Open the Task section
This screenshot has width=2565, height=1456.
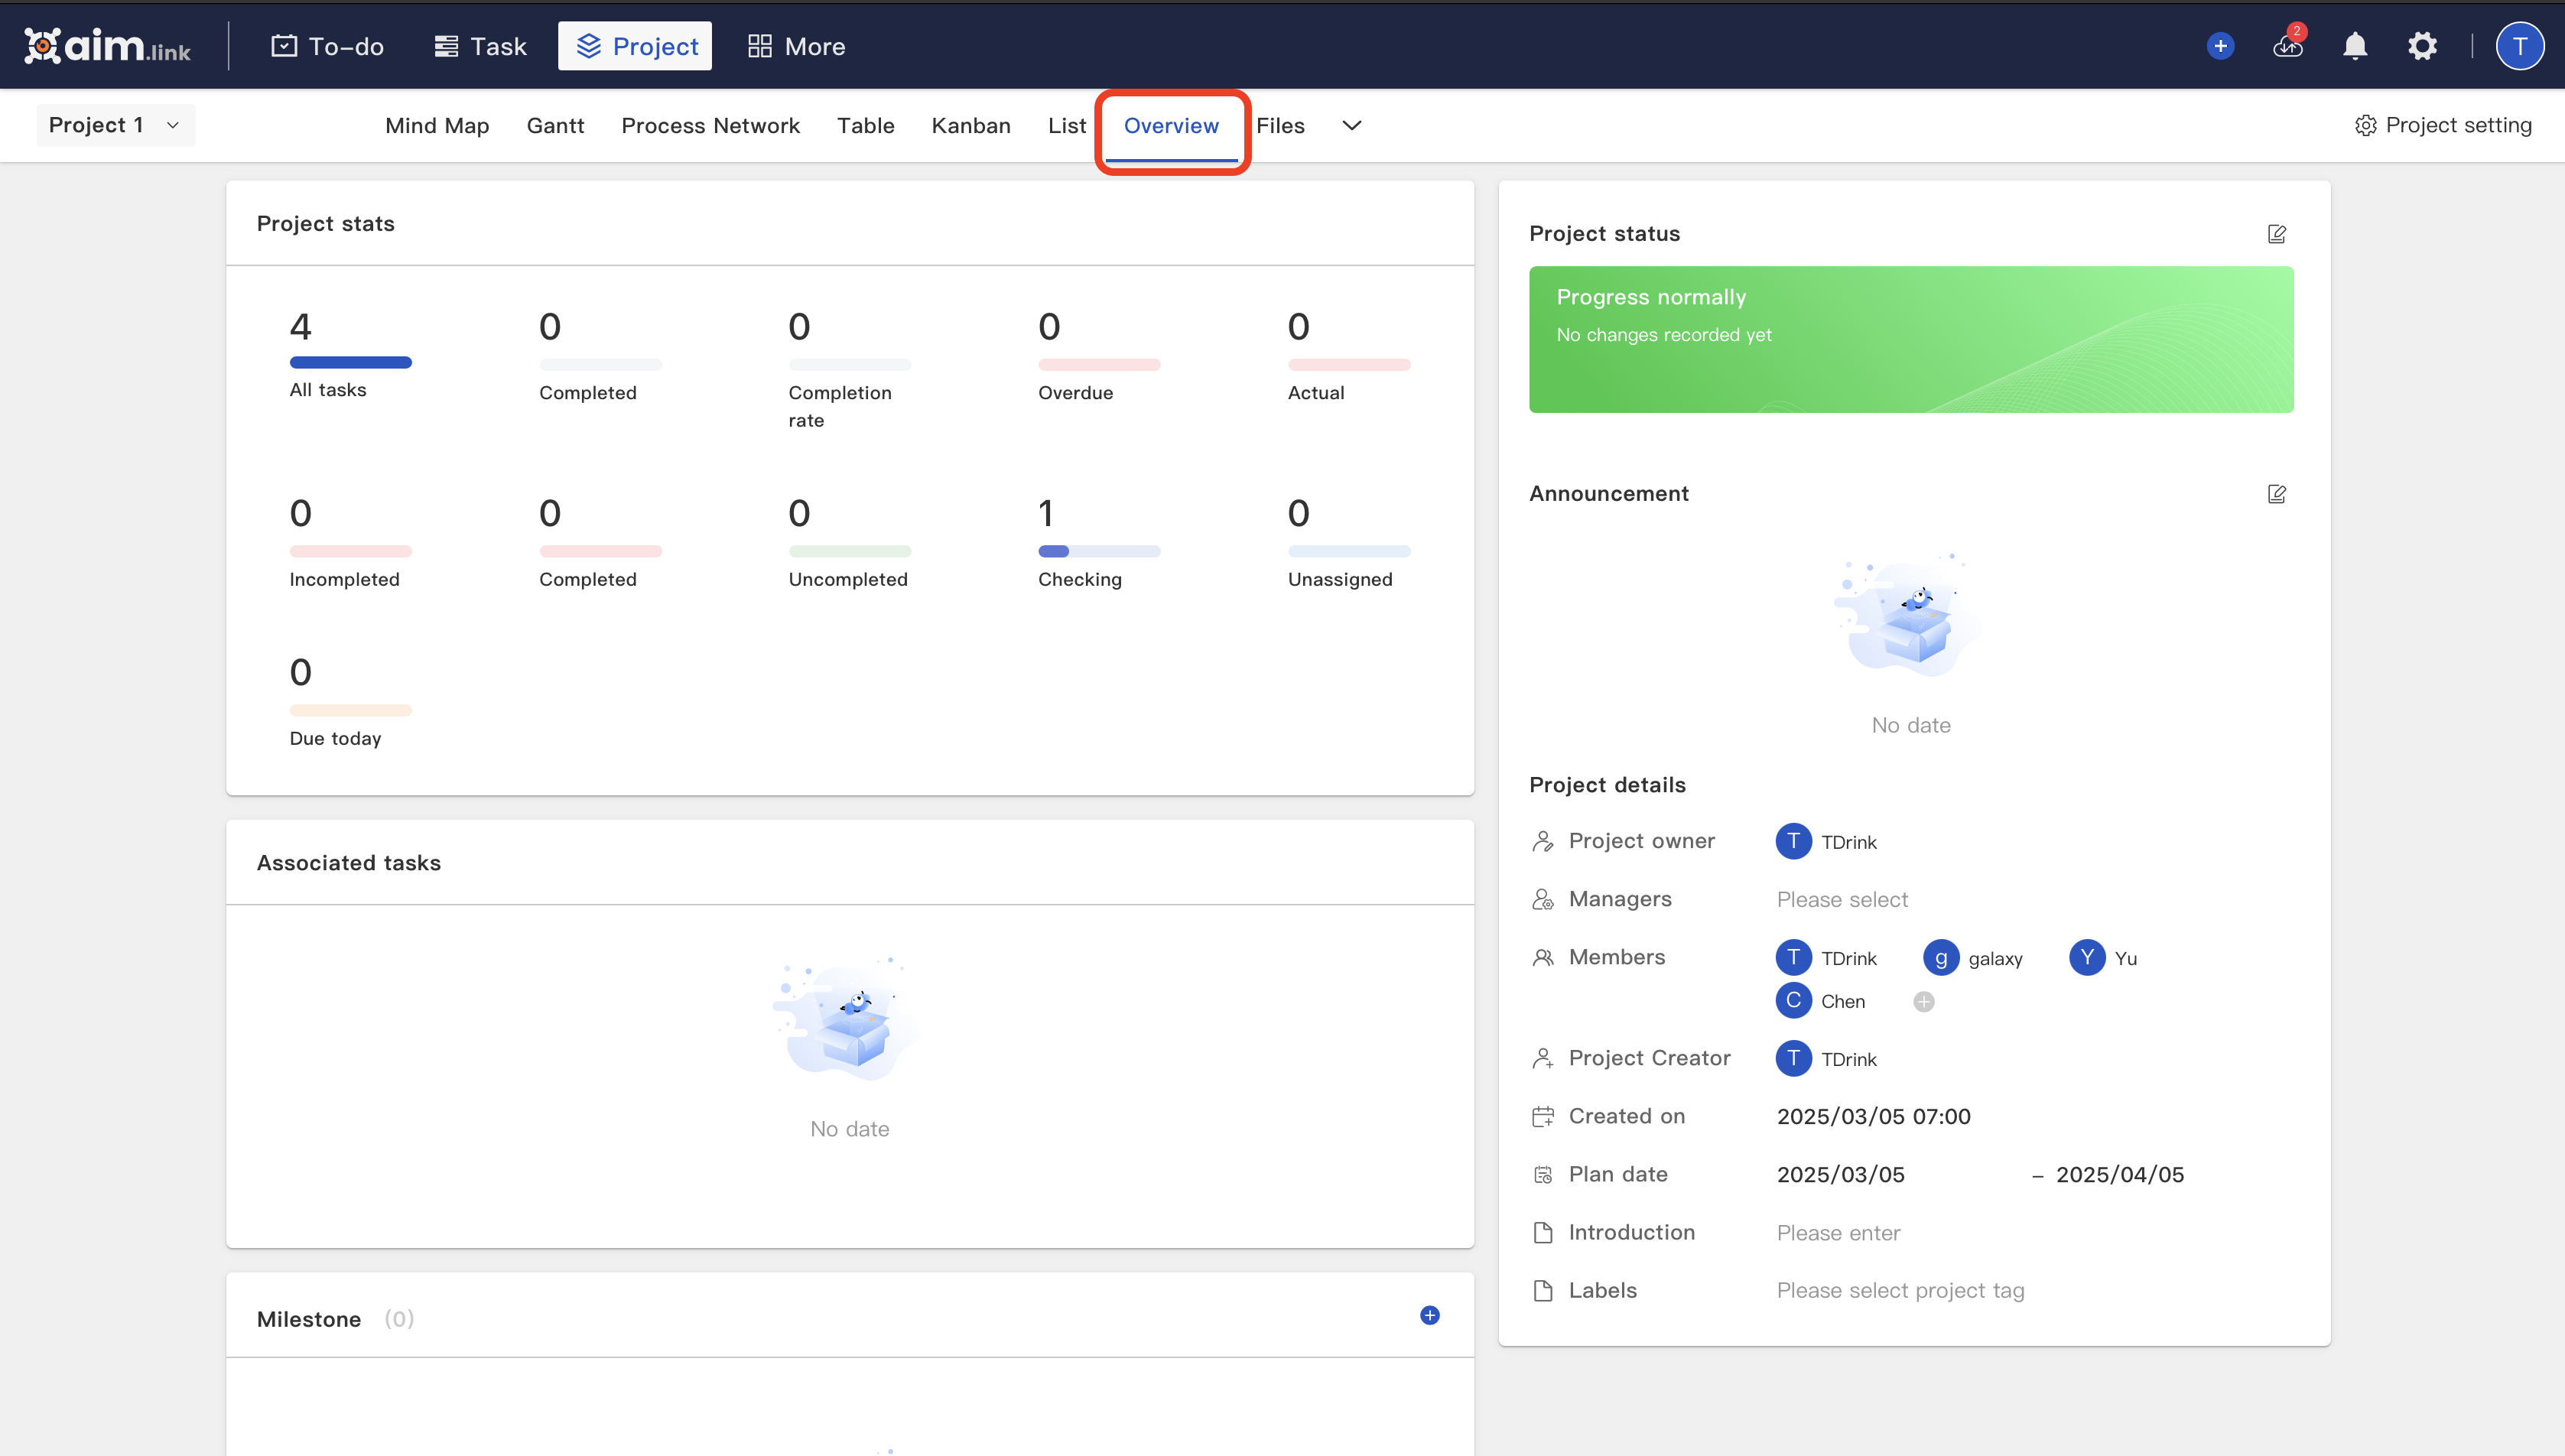480,45
